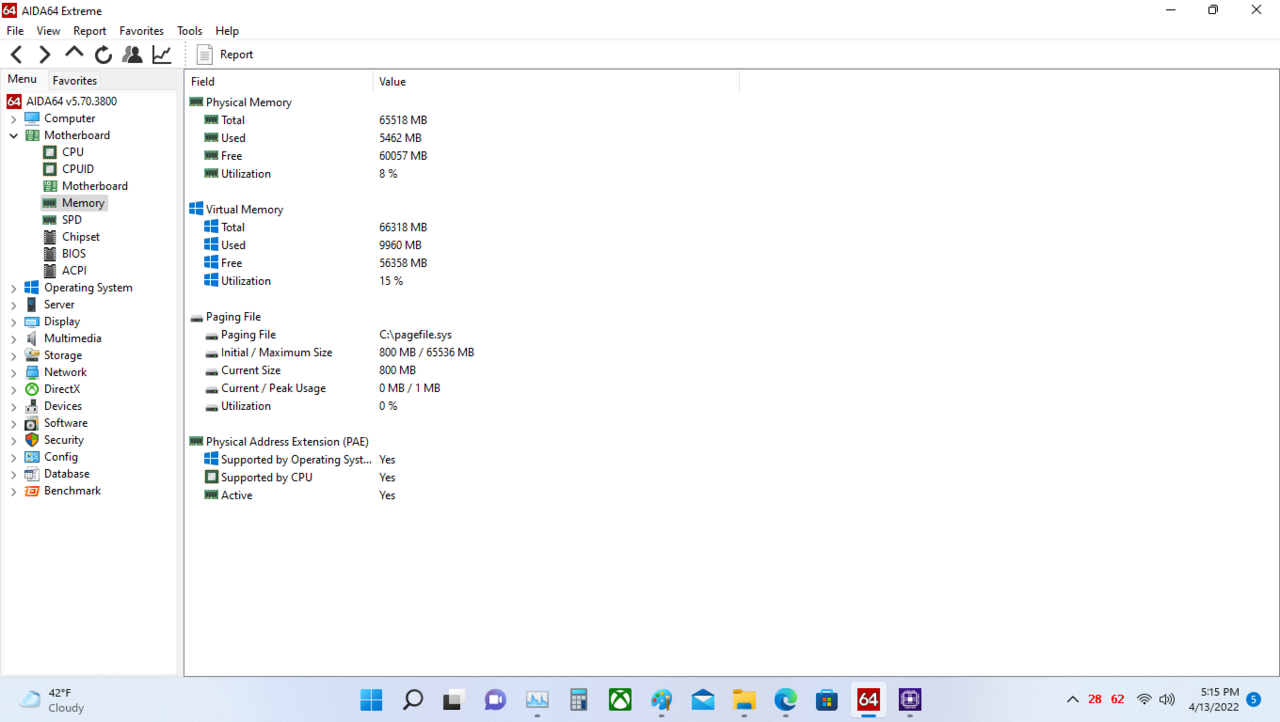Click the Report button
The width and height of the screenshot is (1280, 722).
(224, 54)
